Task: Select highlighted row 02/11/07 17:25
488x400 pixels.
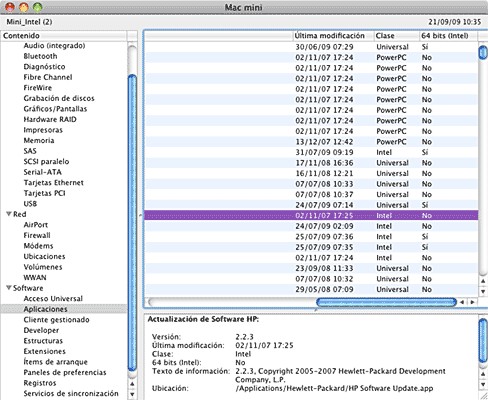Action: [x=311, y=216]
